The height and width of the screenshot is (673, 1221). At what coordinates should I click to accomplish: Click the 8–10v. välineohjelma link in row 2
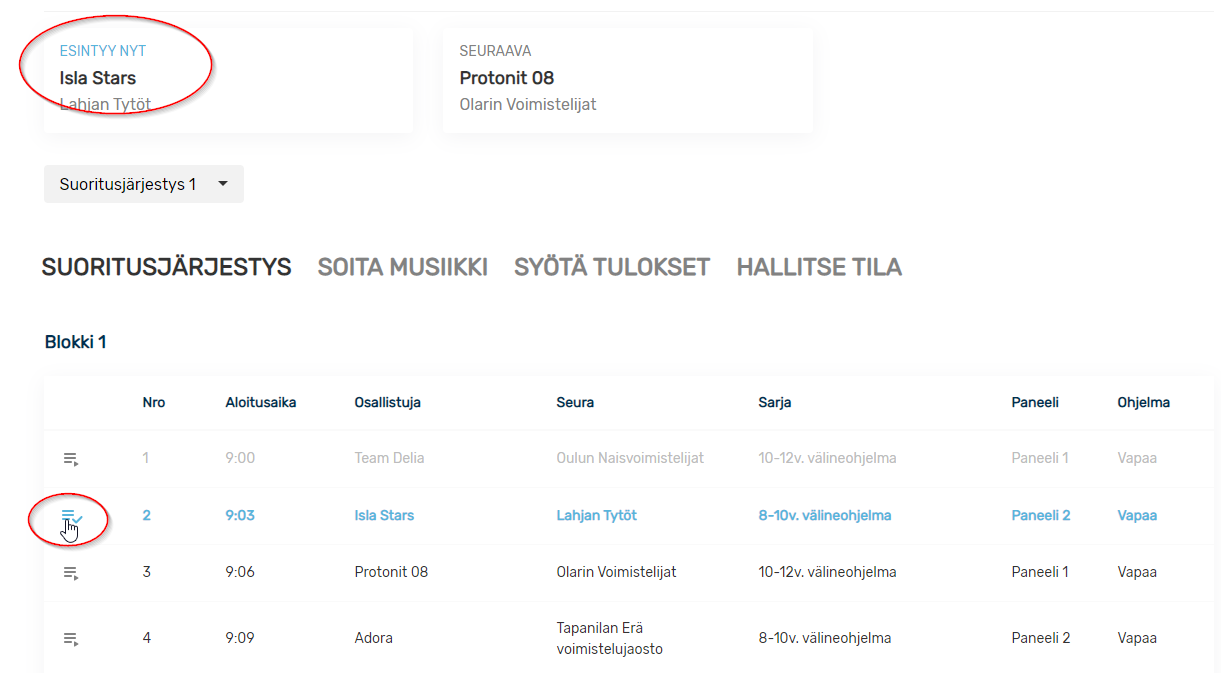click(x=824, y=516)
